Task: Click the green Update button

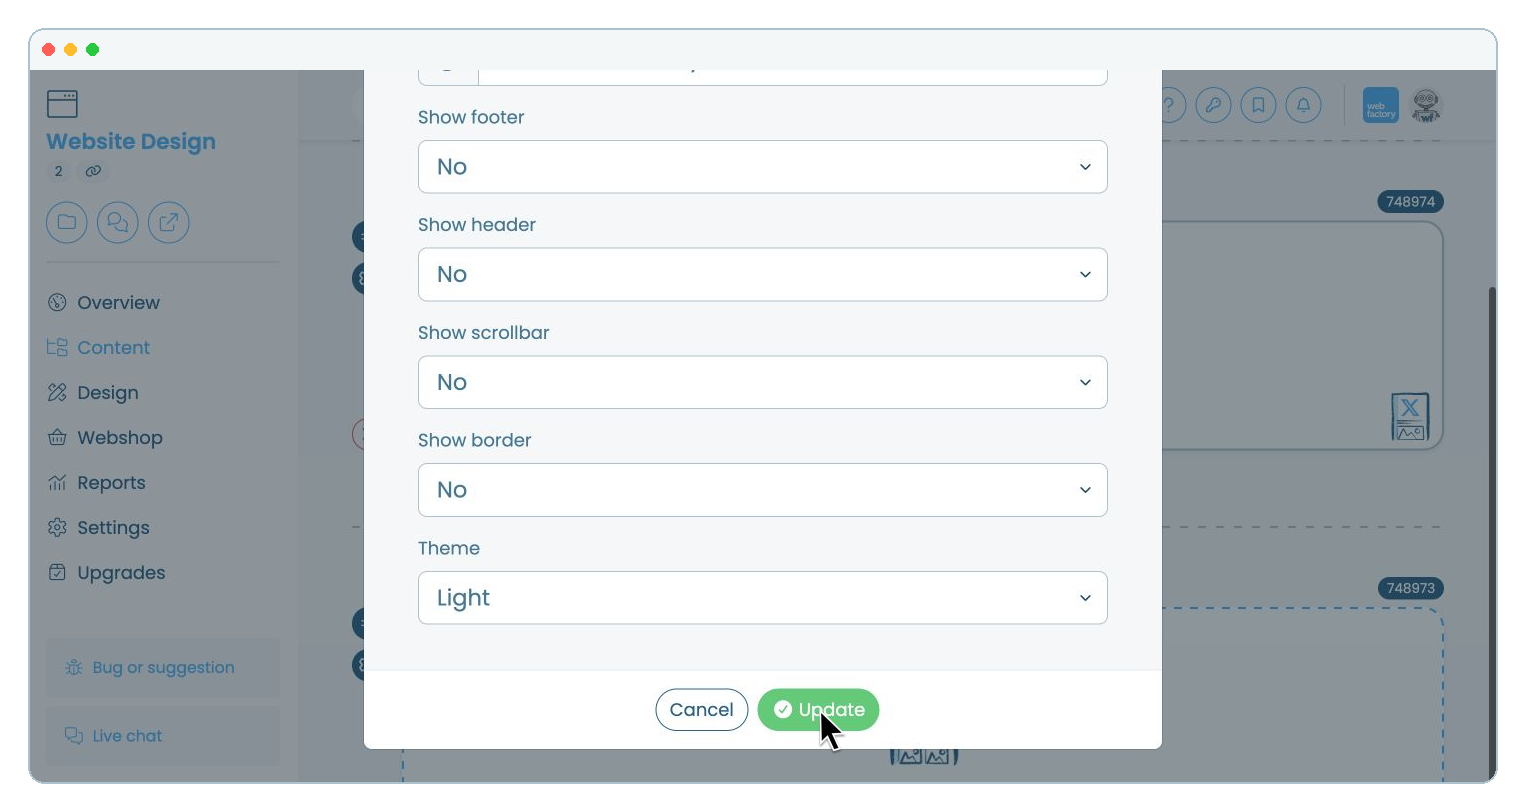Action: click(x=818, y=710)
